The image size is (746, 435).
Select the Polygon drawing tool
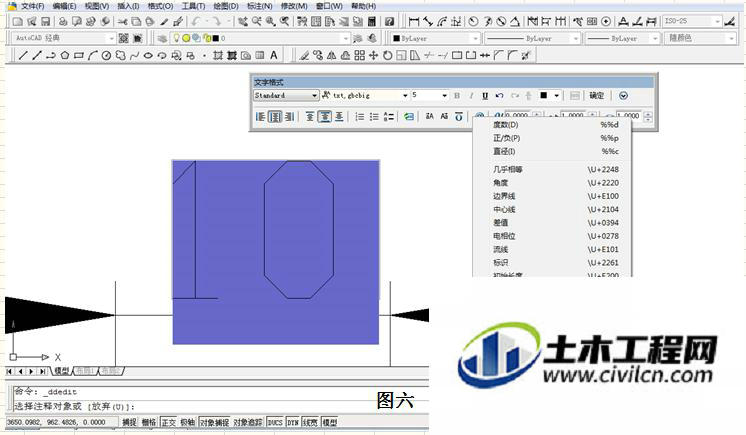click(65, 56)
